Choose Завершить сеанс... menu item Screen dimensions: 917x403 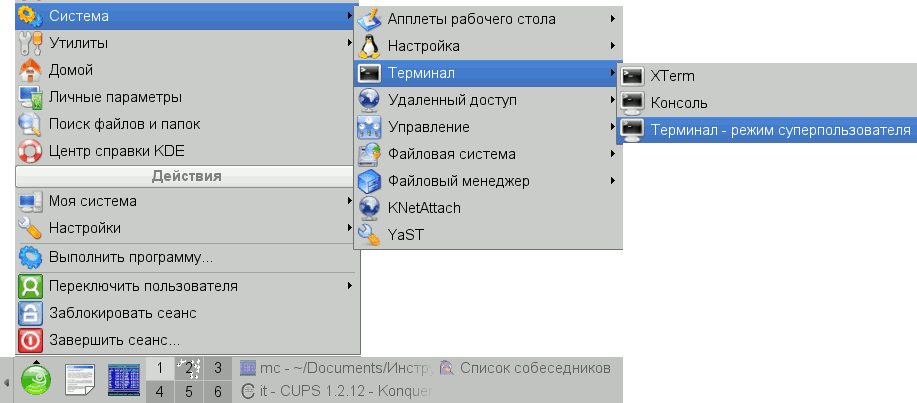186,340
